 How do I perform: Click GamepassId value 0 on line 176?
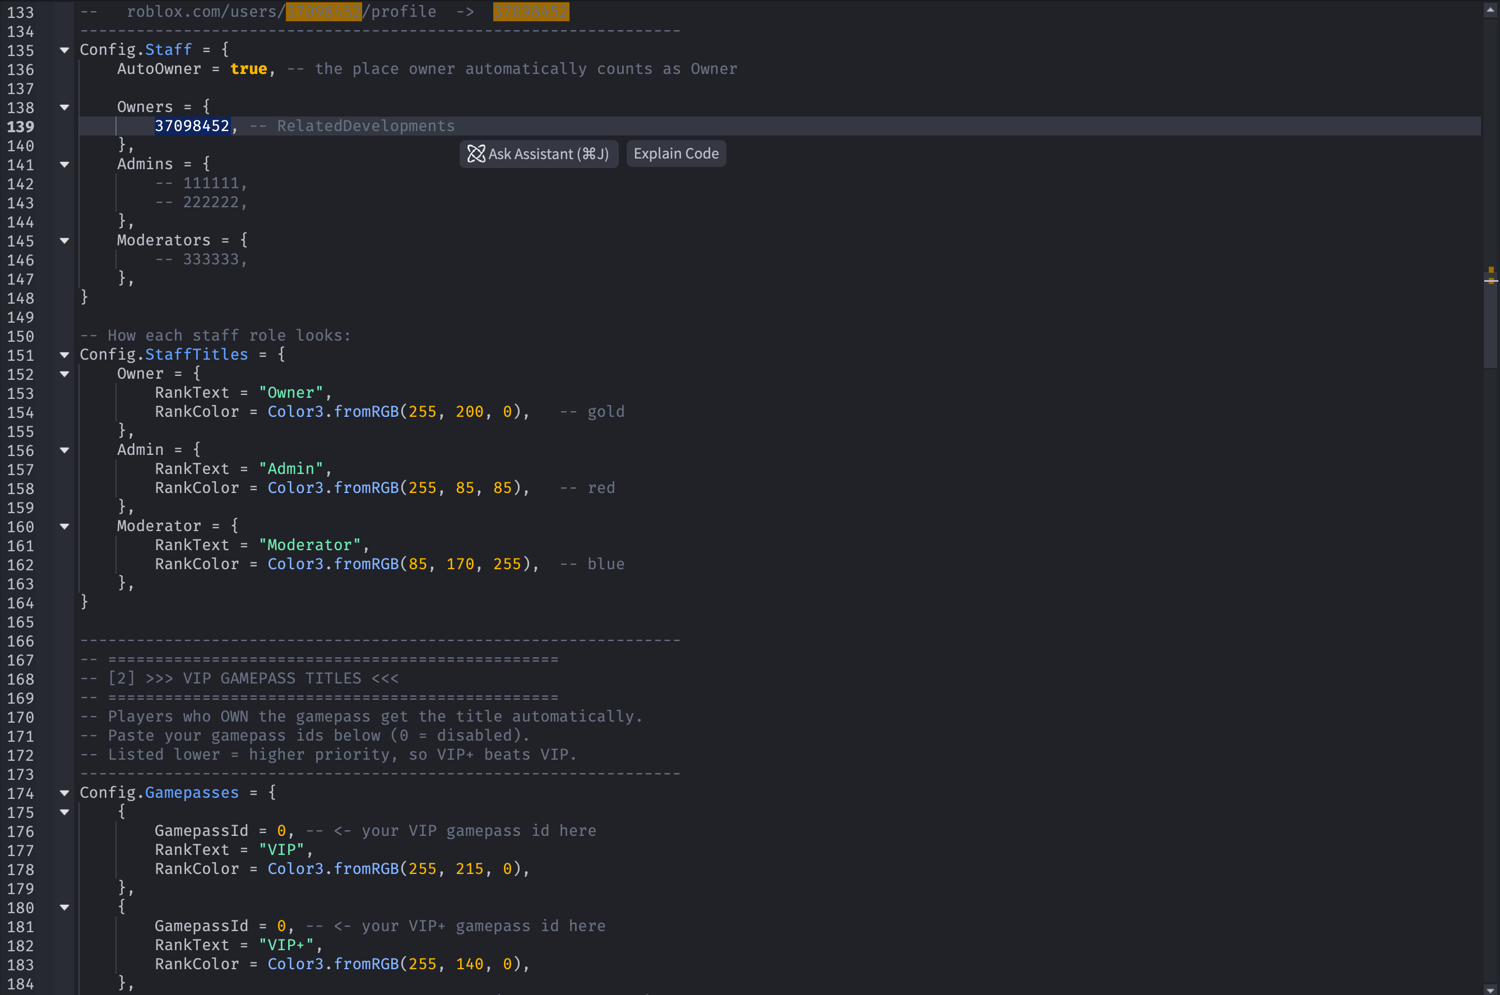point(282,831)
